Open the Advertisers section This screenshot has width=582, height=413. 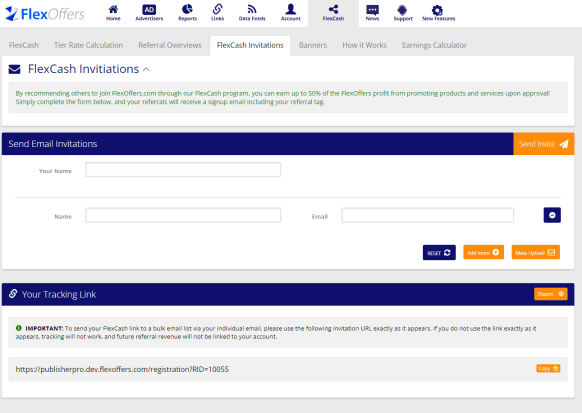tap(149, 13)
